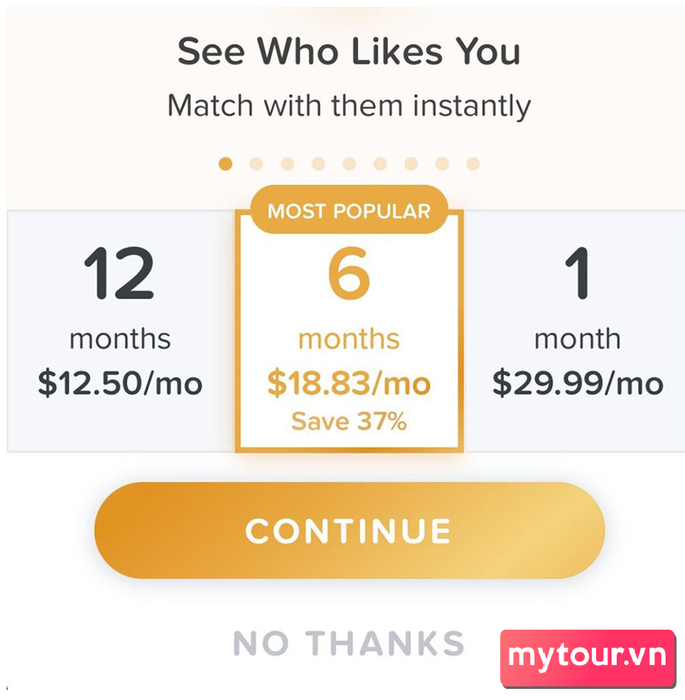The image size is (685, 700).
Task: Click the mytour.vn watermark logo
Action: coord(588,658)
